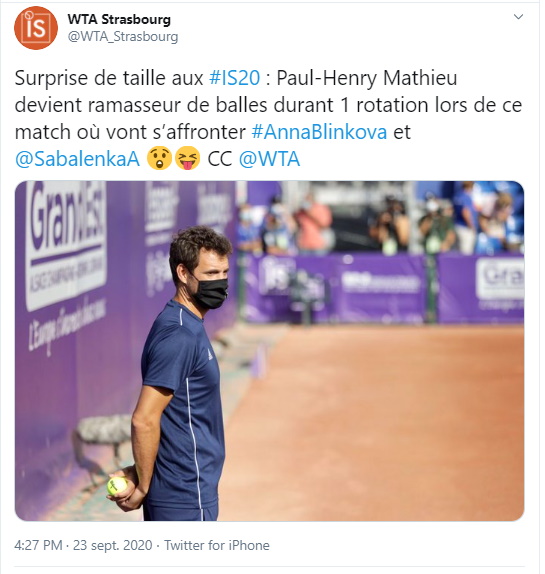Click the Twitter for iPhone source link

(217, 545)
